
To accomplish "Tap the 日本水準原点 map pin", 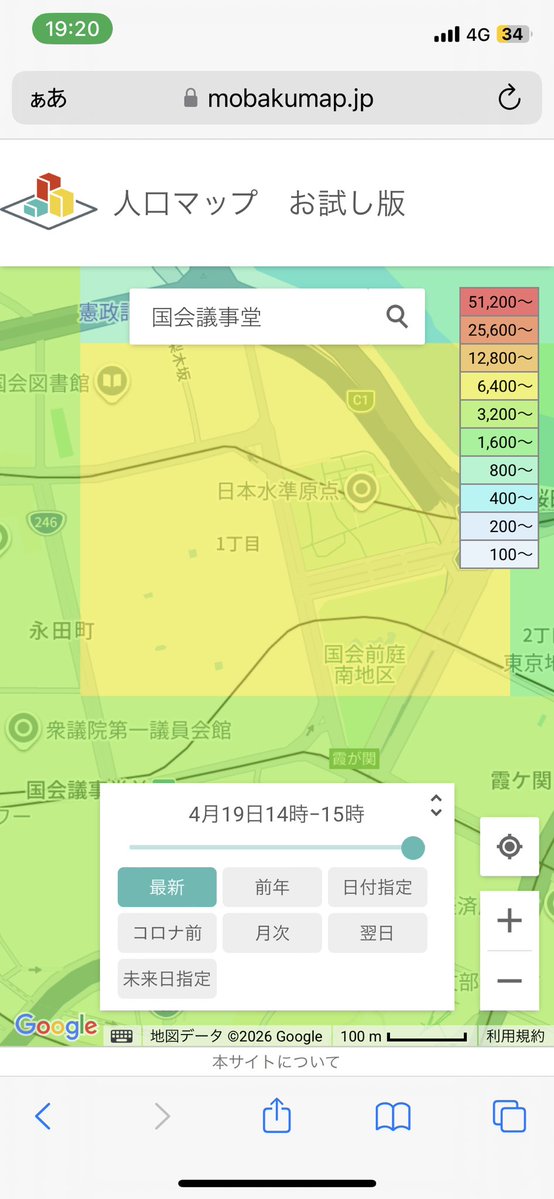I will tap(361, 490).
